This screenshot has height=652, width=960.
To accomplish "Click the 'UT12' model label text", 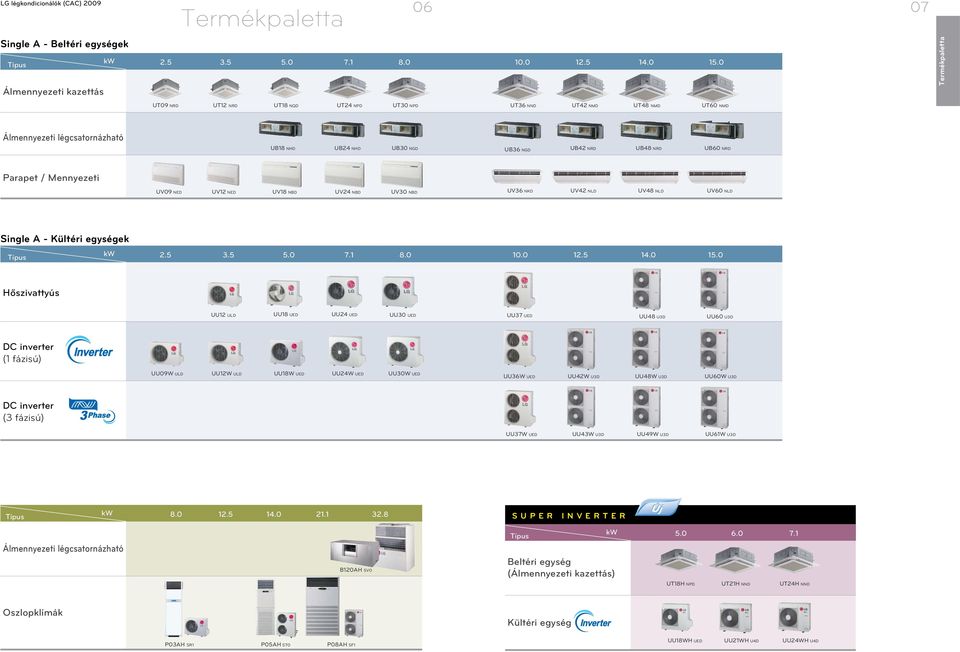I will click(x=225, y=105).
